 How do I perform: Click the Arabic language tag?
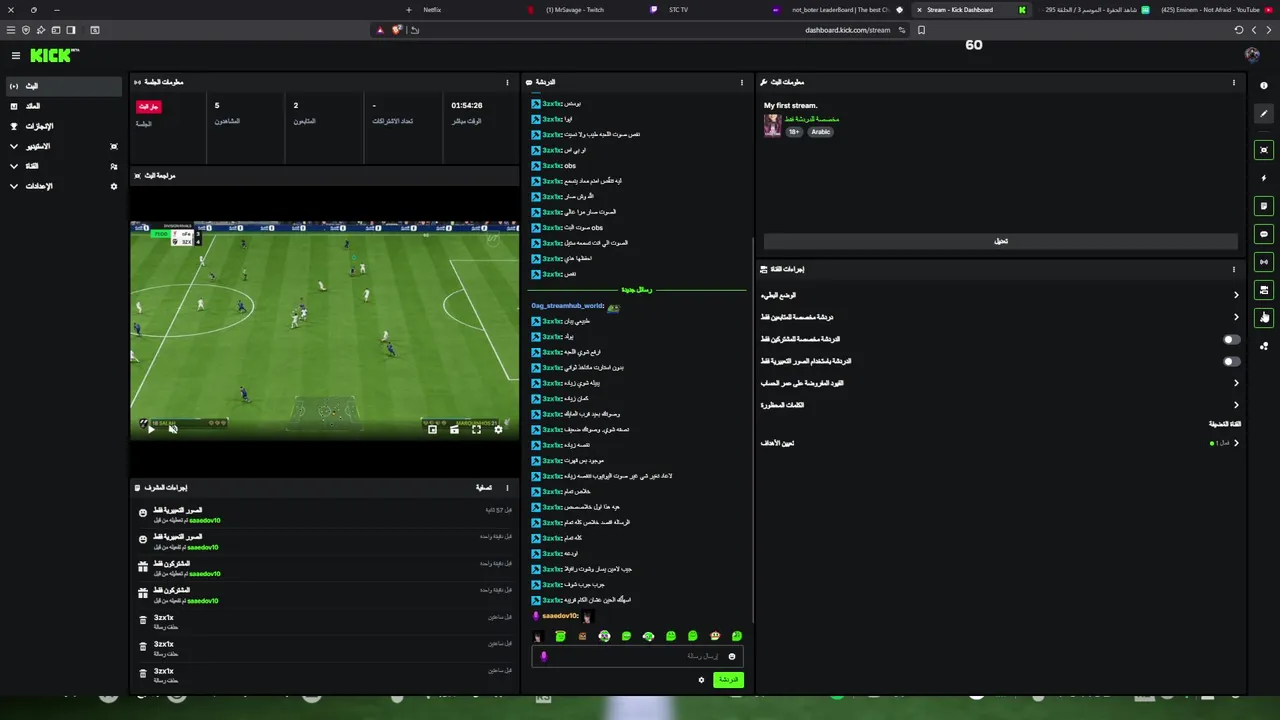click(821, 132)
